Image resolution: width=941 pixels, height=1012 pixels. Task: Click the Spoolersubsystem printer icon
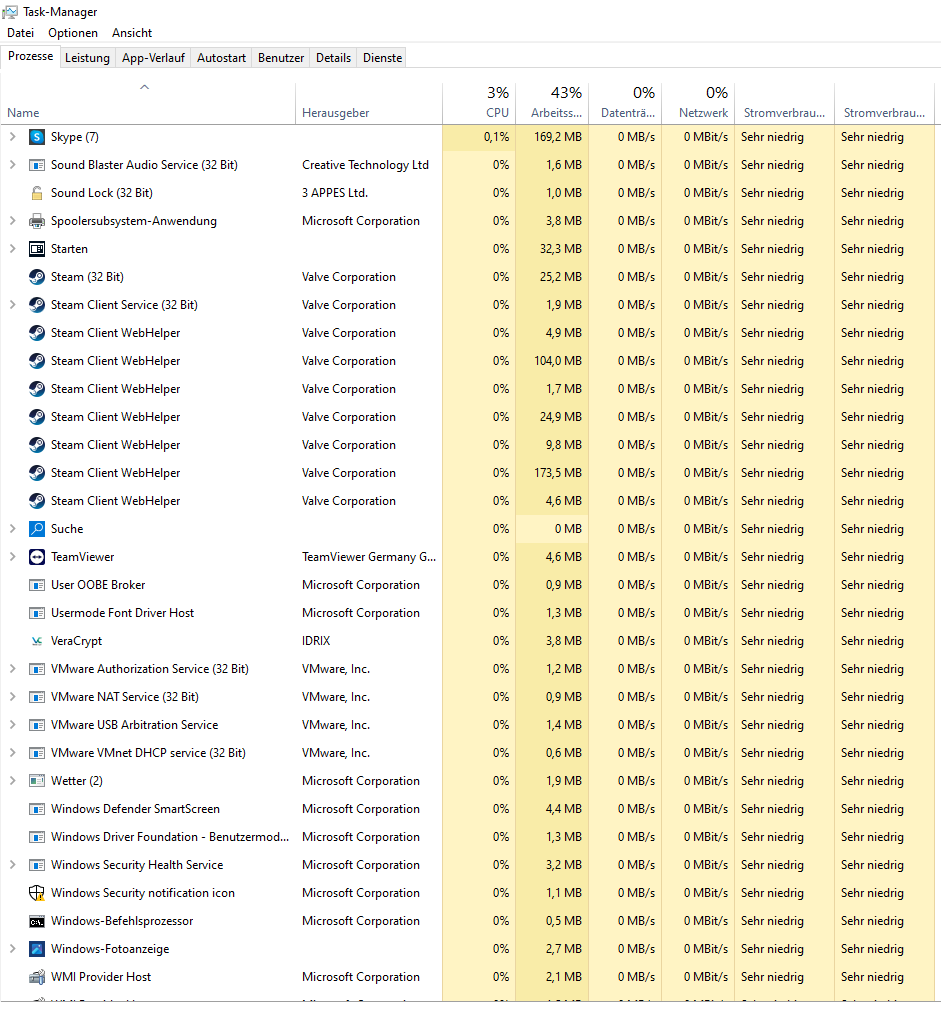click(37, 221)
